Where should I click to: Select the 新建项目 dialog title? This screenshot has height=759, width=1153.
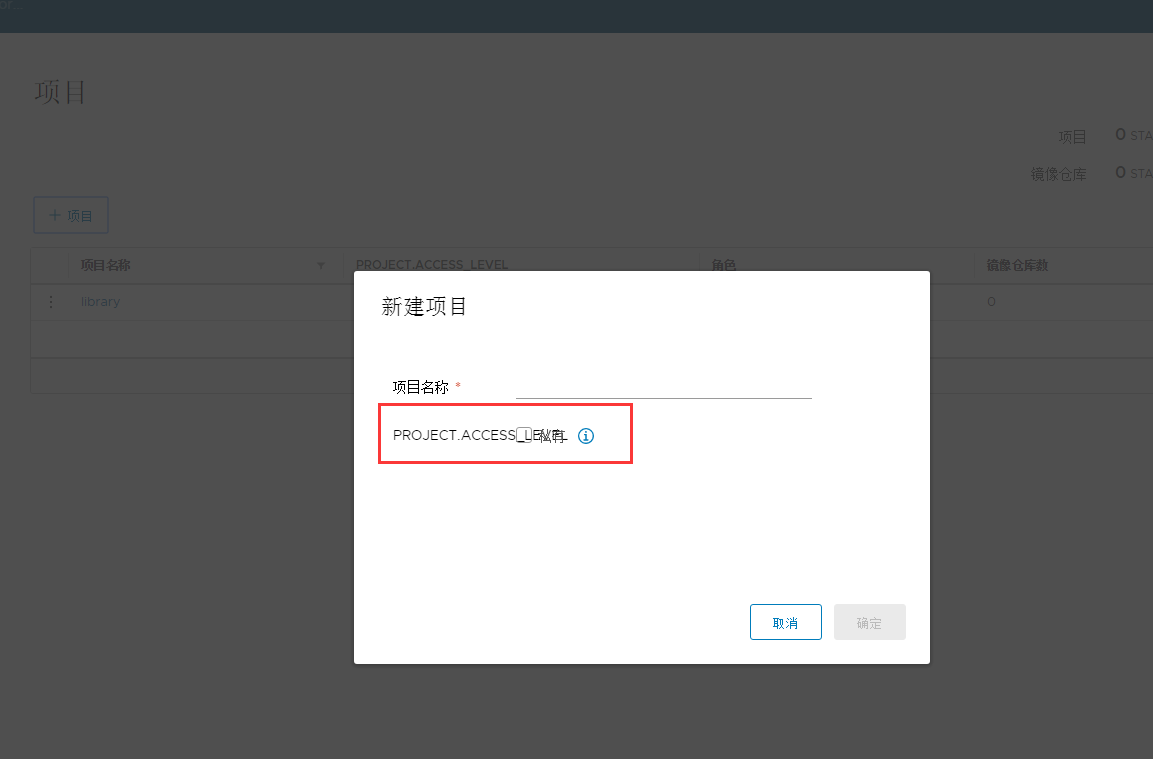coord(424,306)
